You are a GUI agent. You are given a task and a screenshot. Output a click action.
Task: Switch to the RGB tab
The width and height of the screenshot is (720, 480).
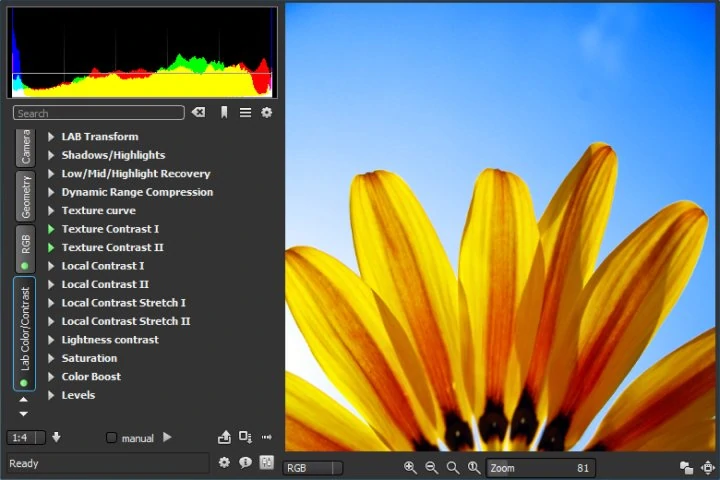25,249
